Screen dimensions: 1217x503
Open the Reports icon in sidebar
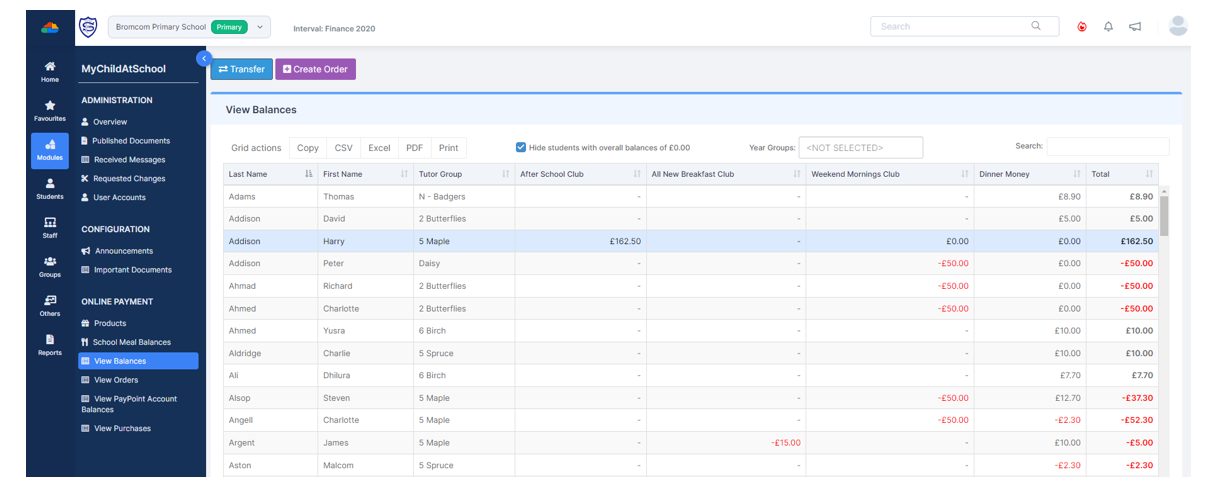coord(50,344)
